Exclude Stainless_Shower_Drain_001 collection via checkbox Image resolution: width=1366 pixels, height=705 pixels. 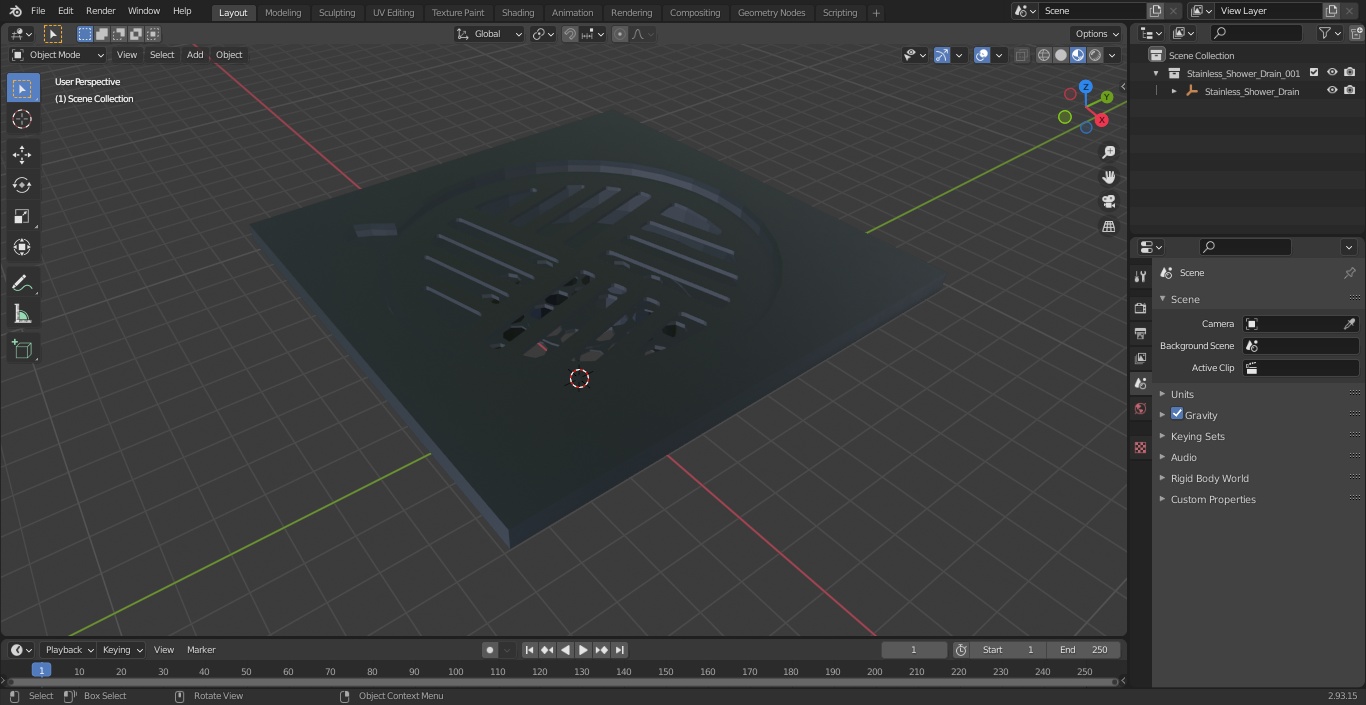[x=1314, y=73]
